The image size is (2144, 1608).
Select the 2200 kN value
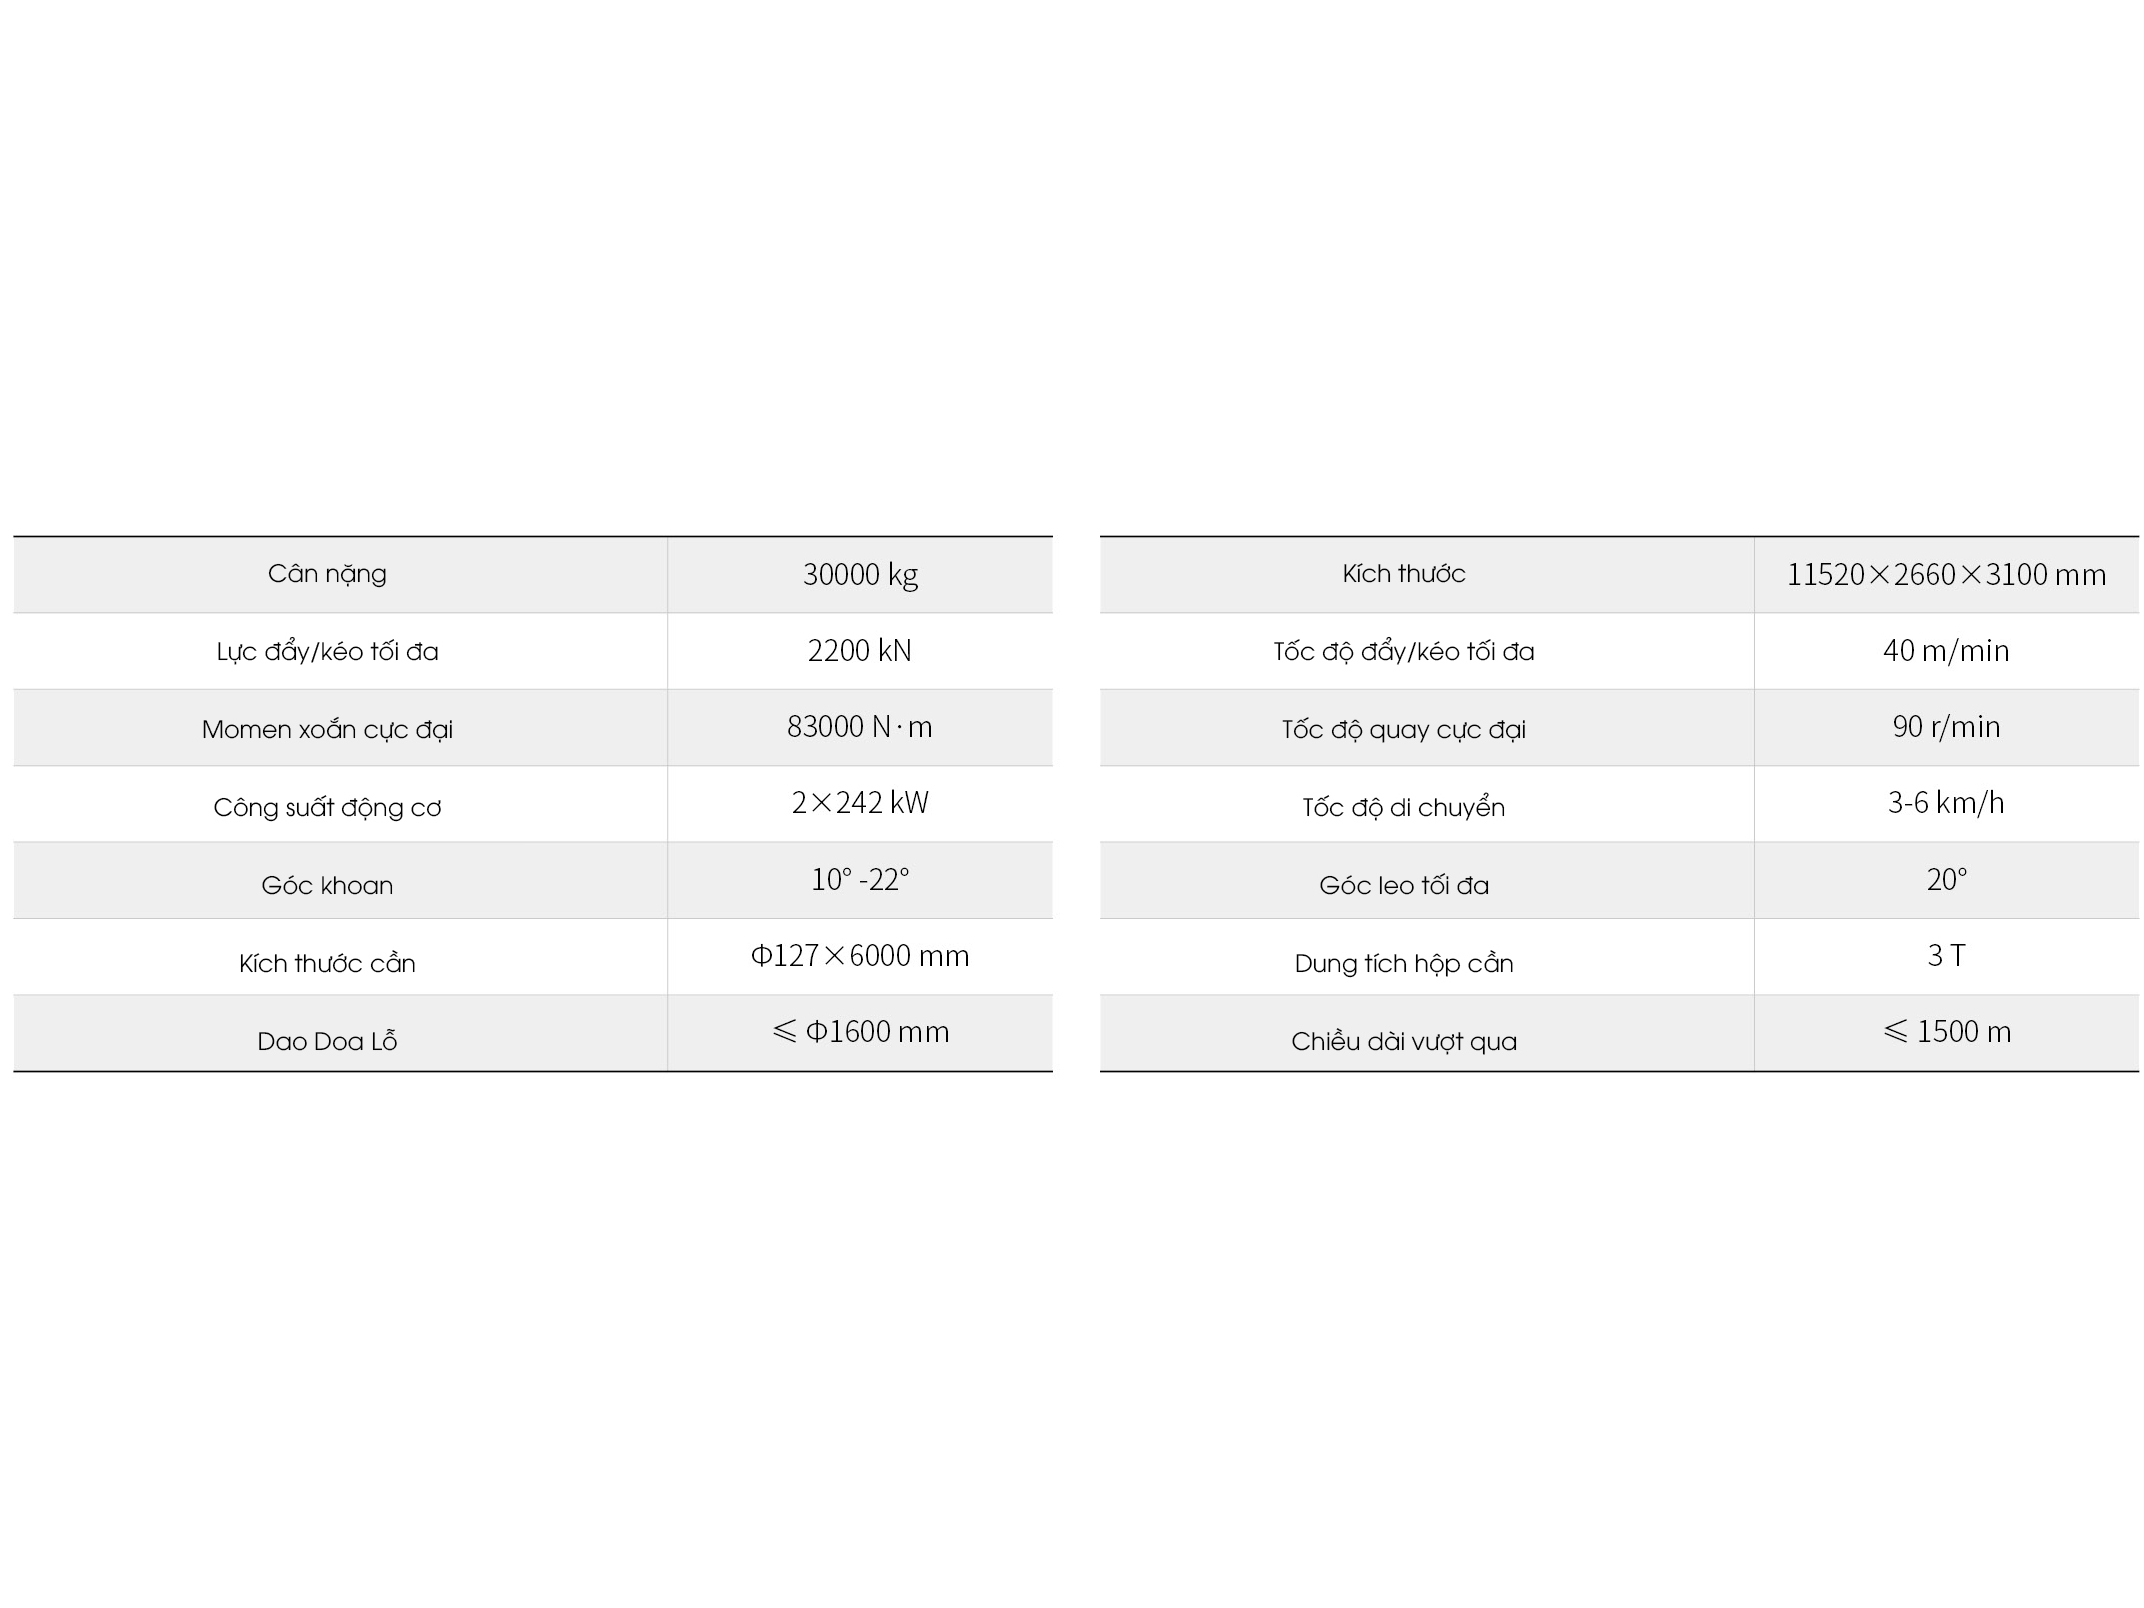pos(860,651)
